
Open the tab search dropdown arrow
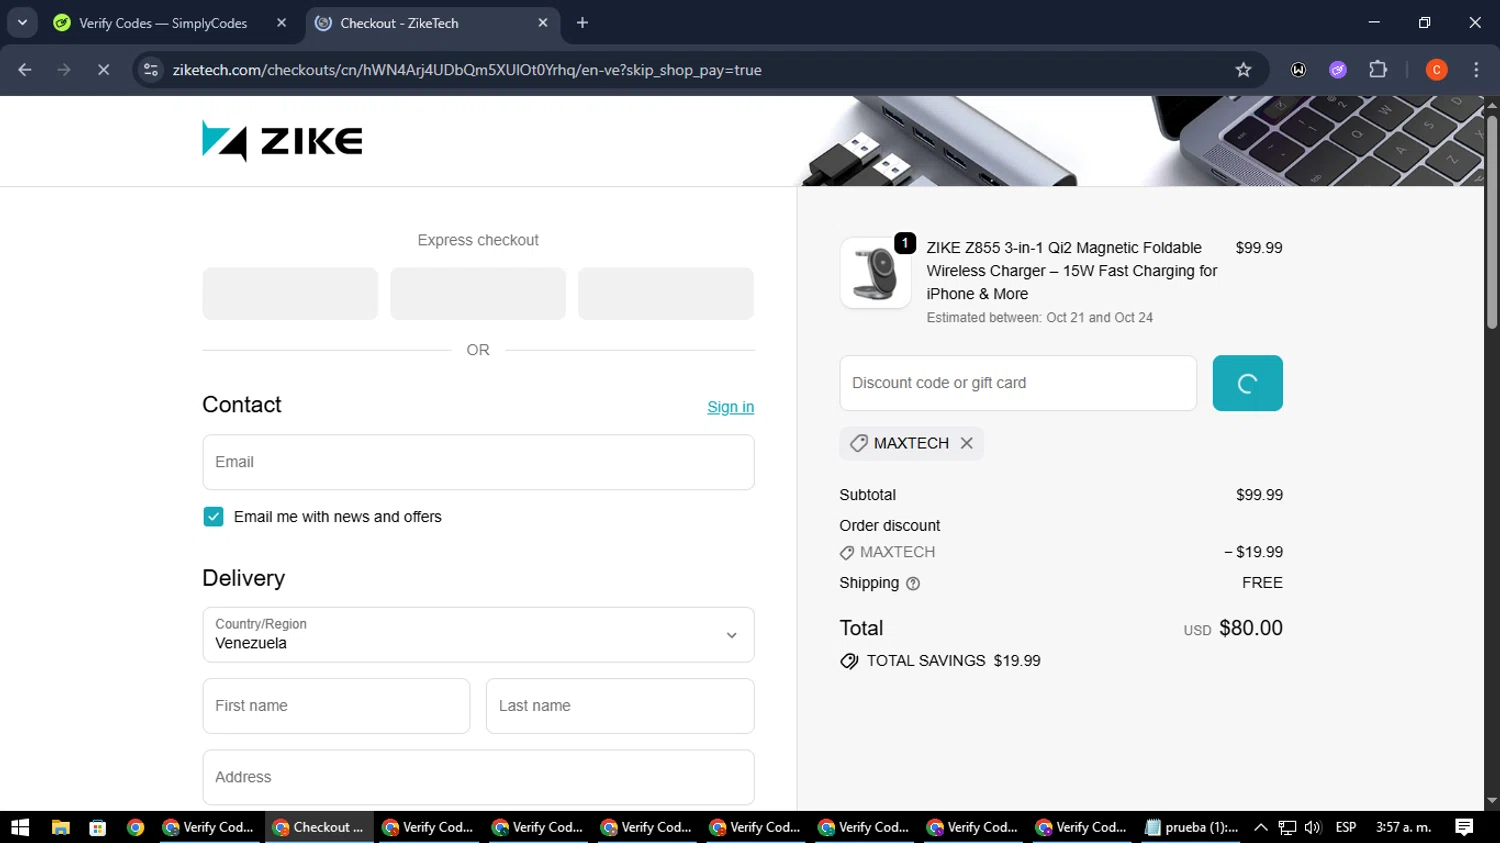tap(22, 22)
